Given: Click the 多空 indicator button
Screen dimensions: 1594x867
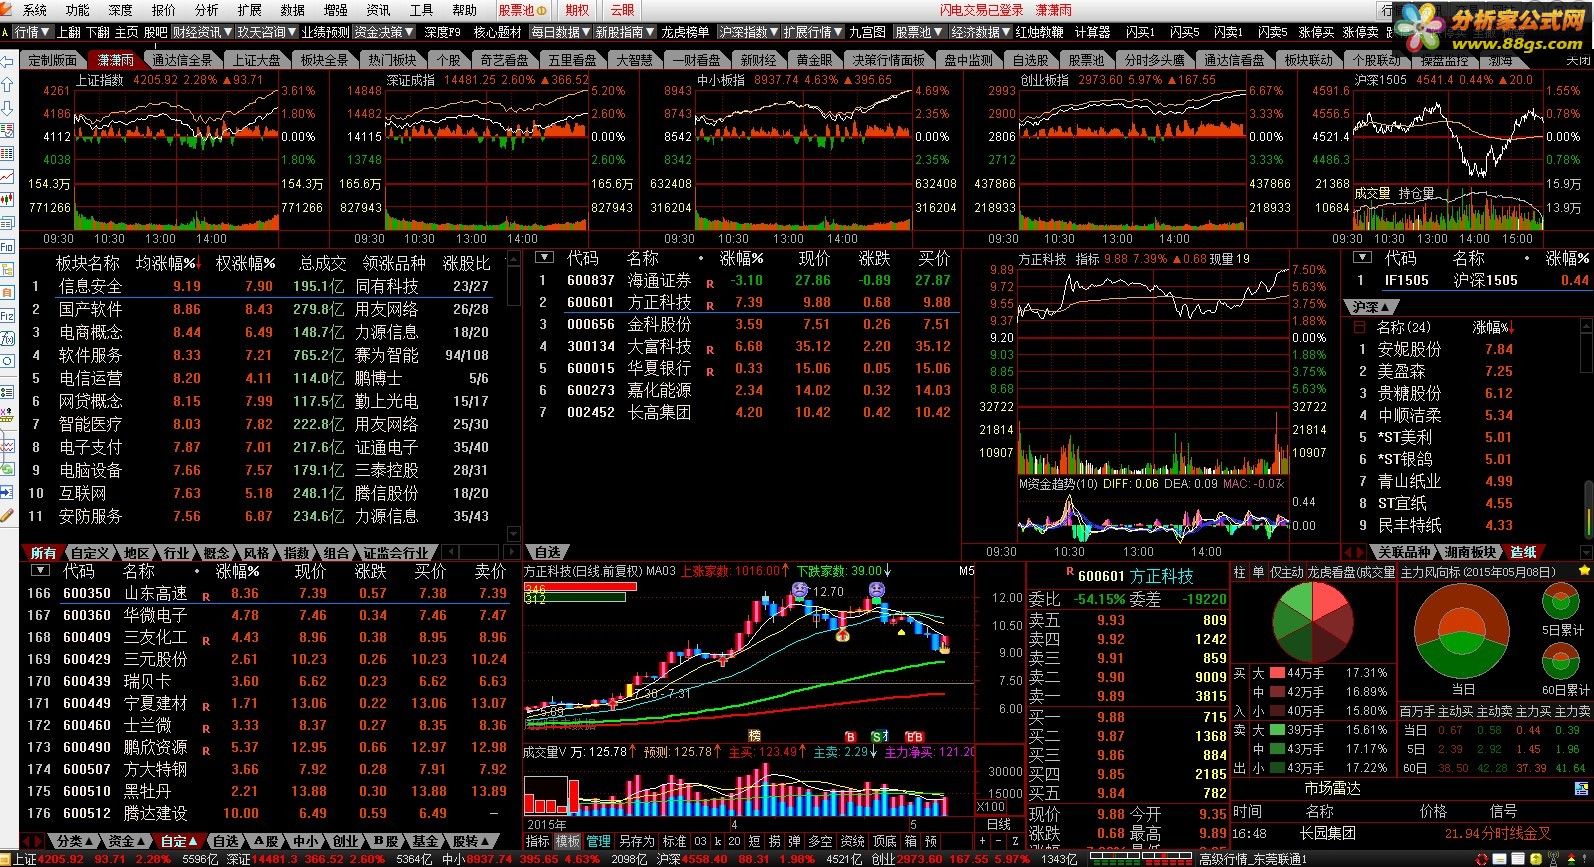Looking at the screenshot, I should click(820, 842).
